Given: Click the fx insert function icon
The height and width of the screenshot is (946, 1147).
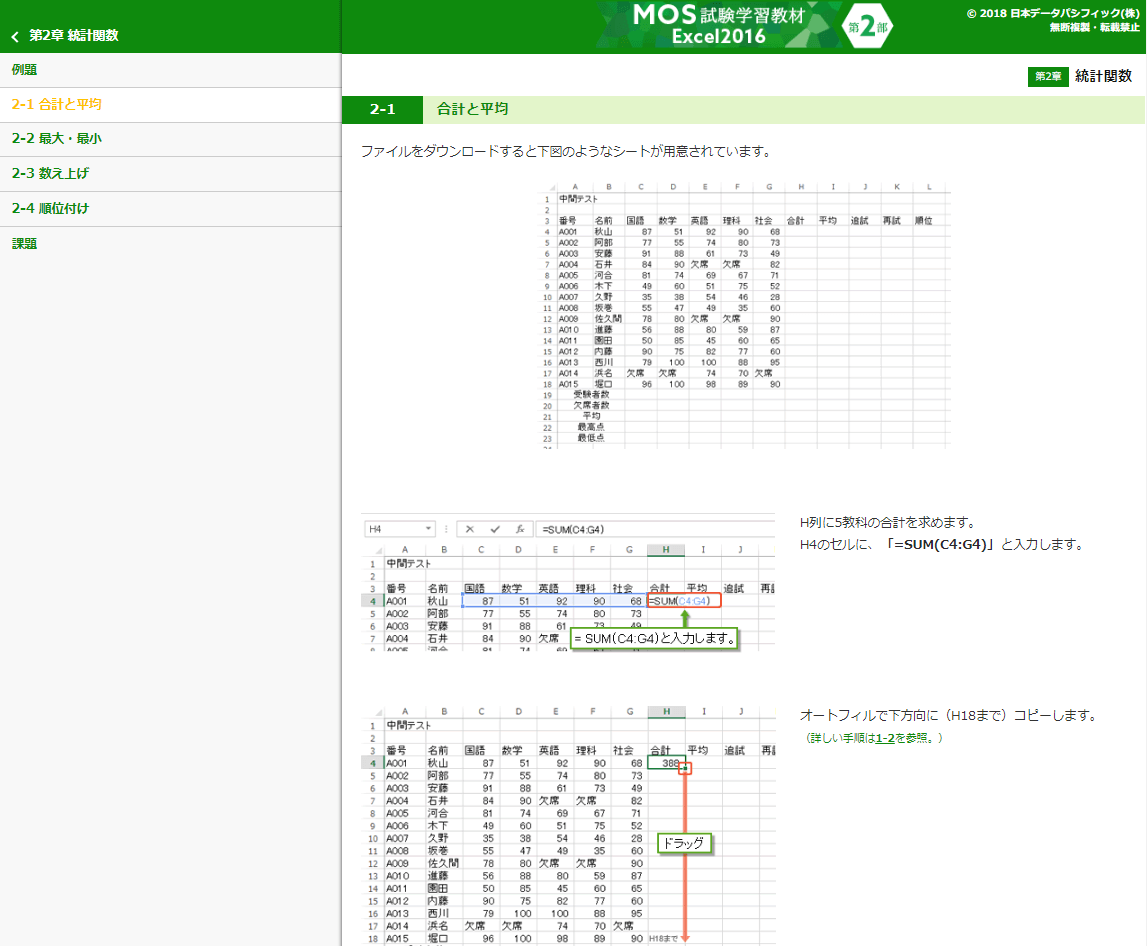Looking at the screenshot, I should click(519, 529).
